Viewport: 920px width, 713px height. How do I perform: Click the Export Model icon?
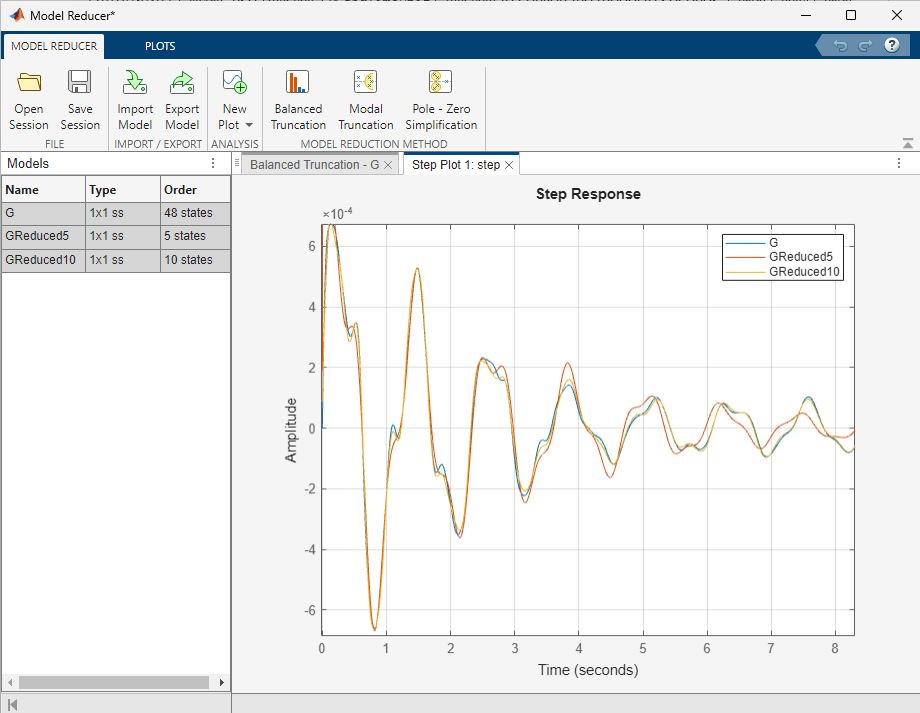[x=182, y=84]
